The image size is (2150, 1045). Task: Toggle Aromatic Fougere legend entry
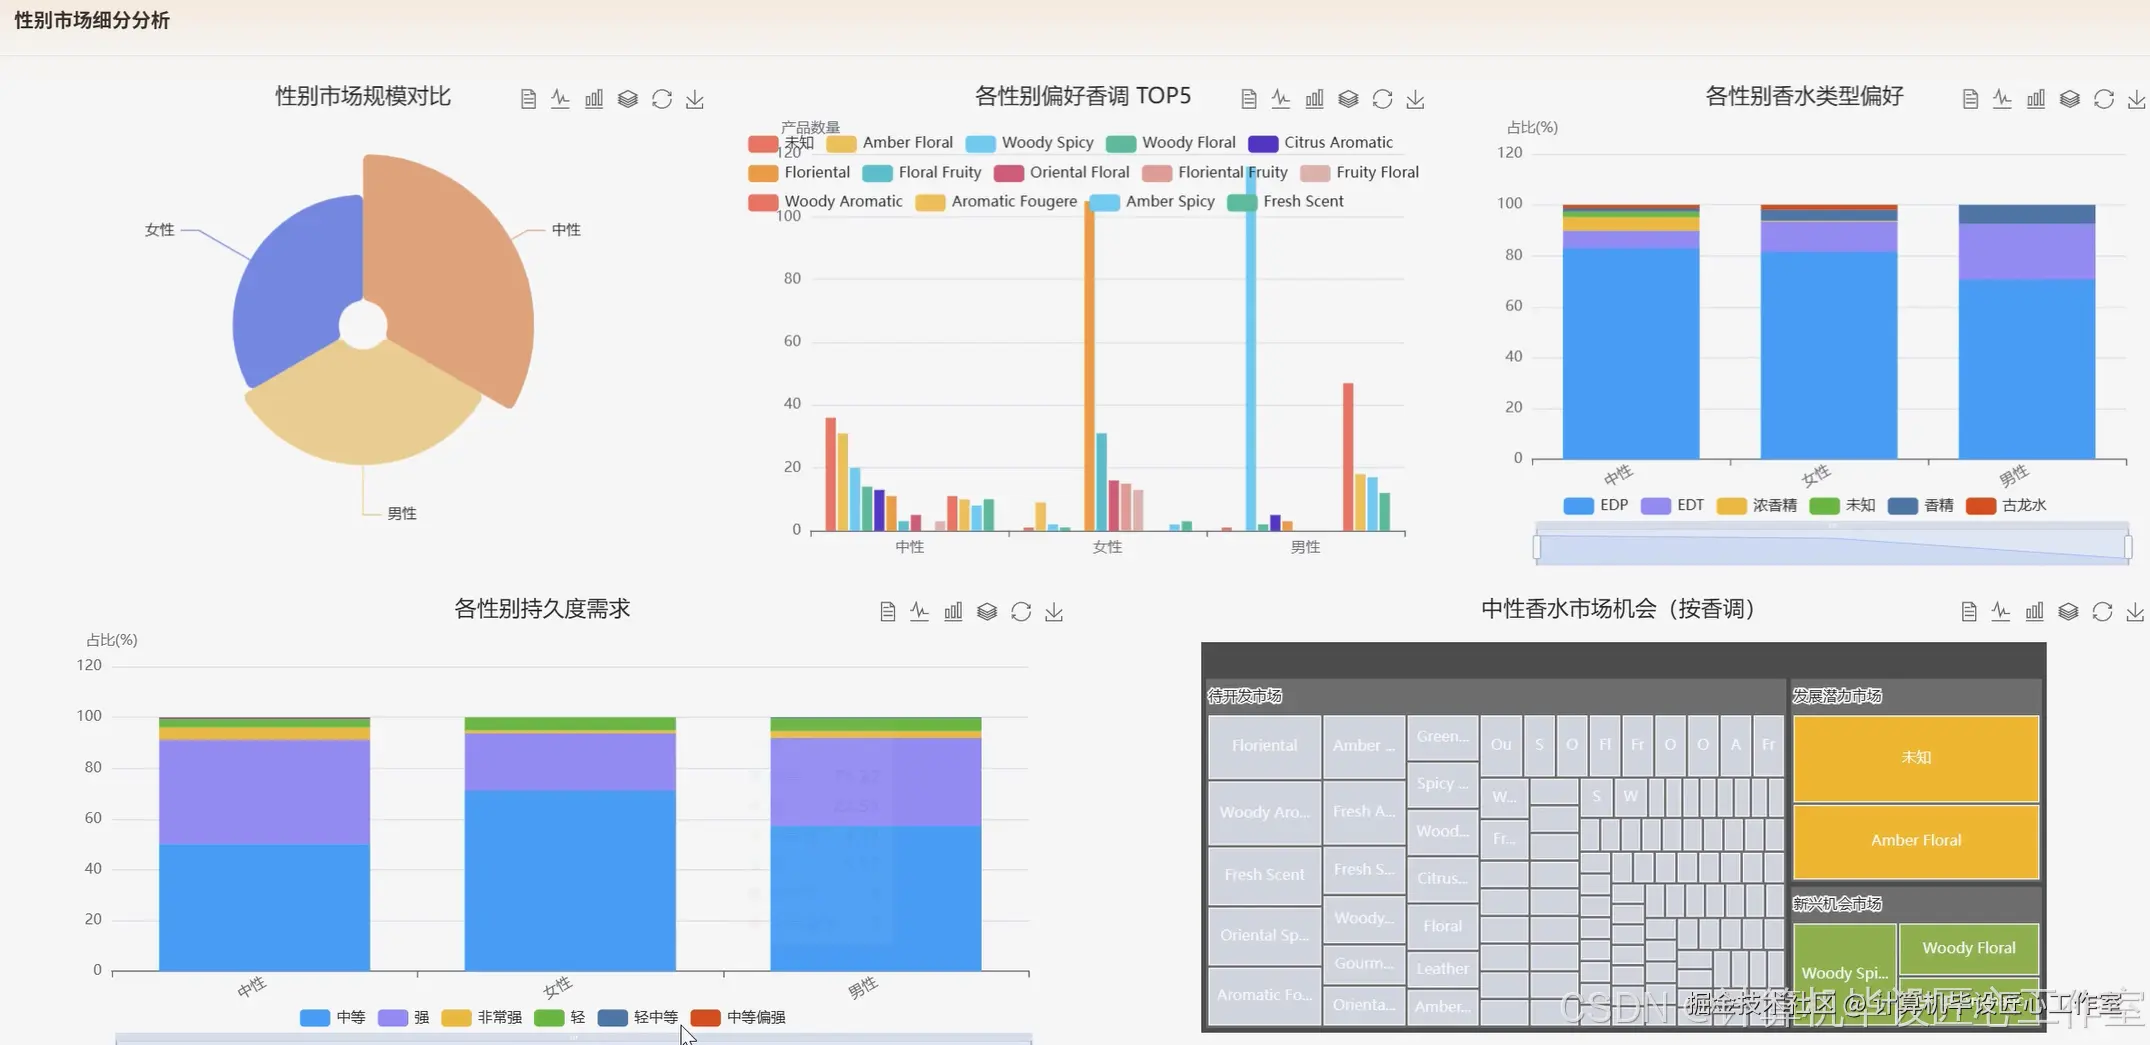coord(997,202)
